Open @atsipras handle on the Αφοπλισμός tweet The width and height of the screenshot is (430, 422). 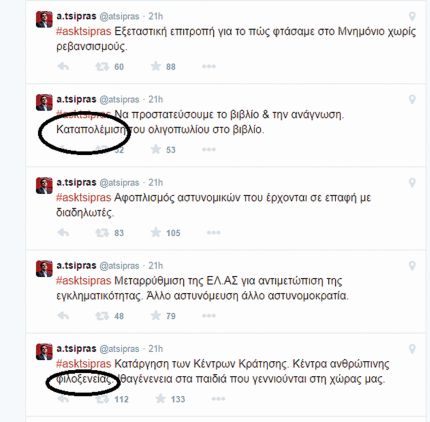pos(119,183)
